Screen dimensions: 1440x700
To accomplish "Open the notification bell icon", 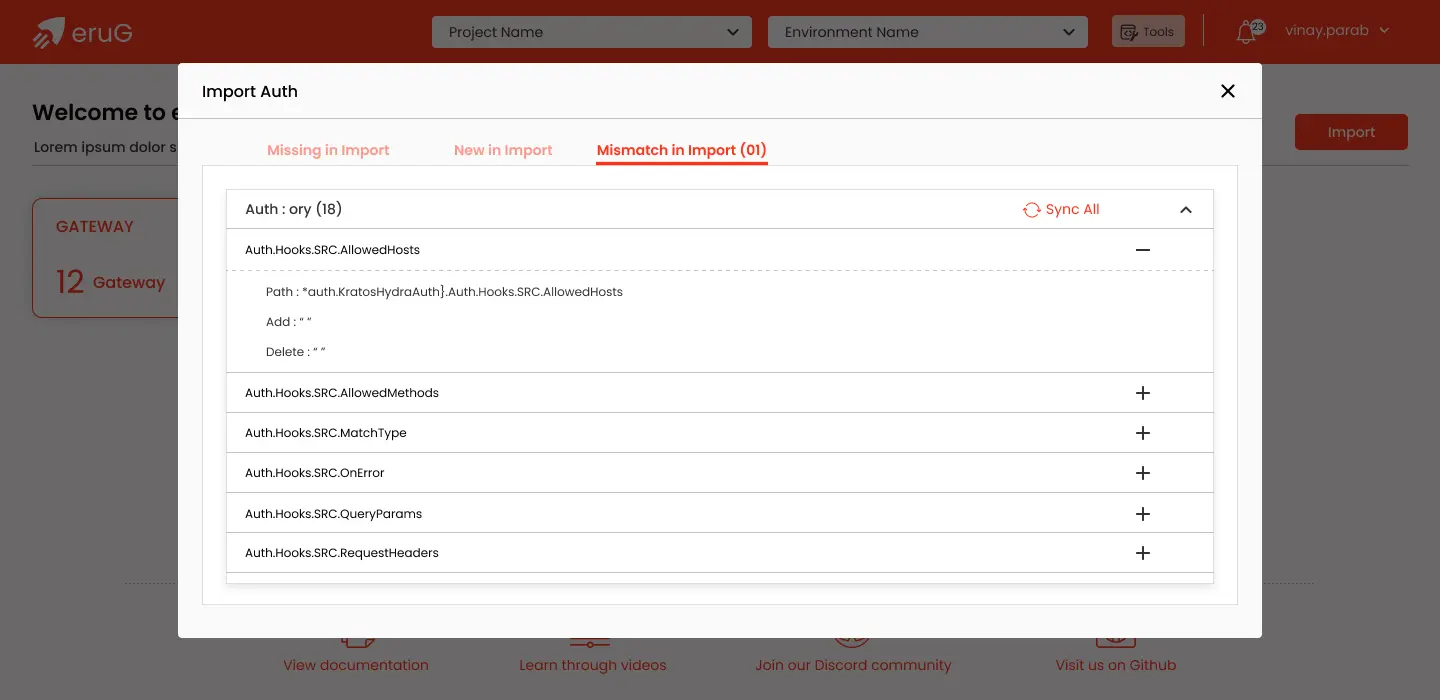I will pyautogui.click(x=1246, y=32).
